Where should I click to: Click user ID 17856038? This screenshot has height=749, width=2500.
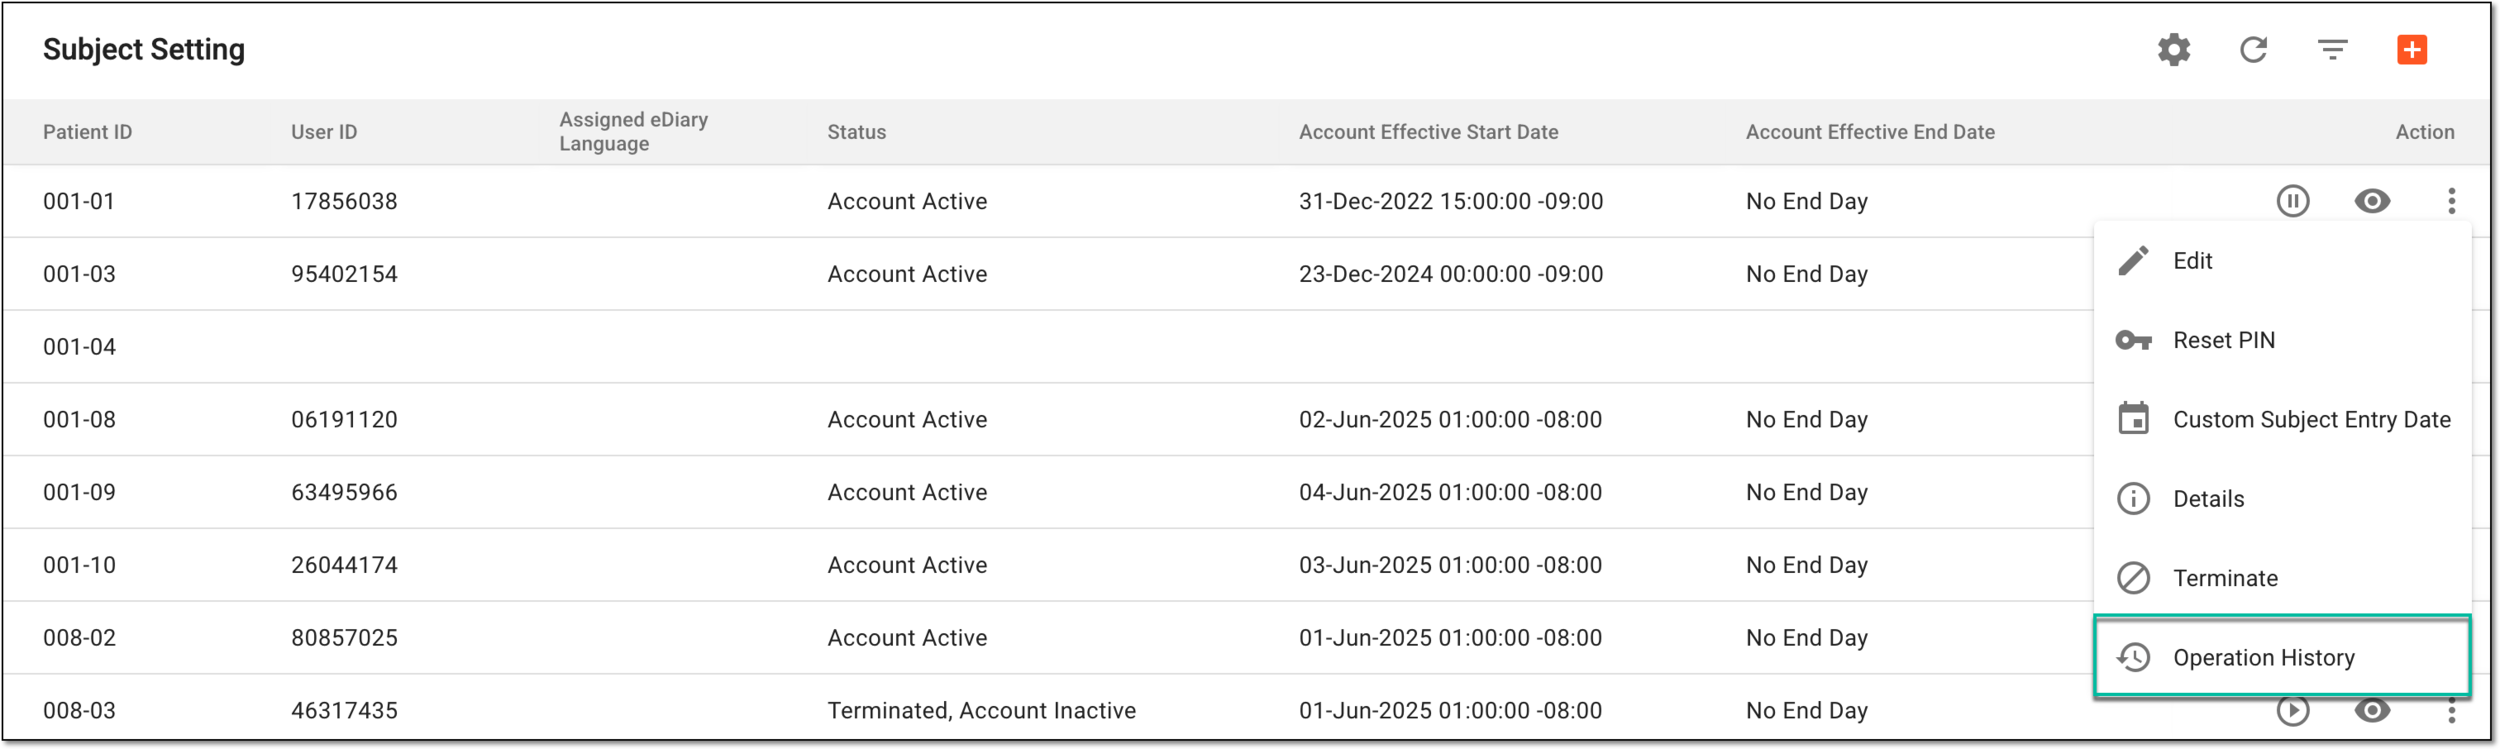(x=344, y=202)
